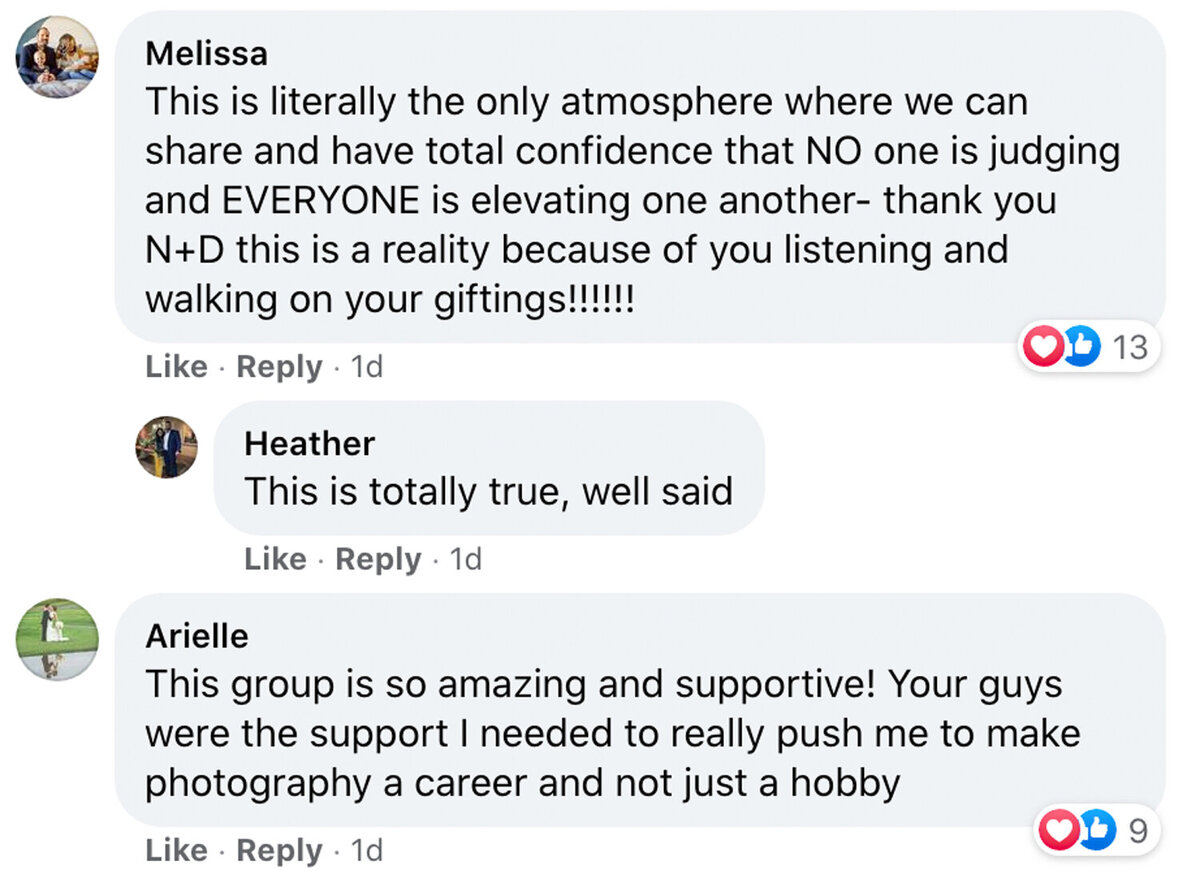1200x870 pixels.
Task: Reply to Melissa's comment
Action: click(x=279, y=367)
